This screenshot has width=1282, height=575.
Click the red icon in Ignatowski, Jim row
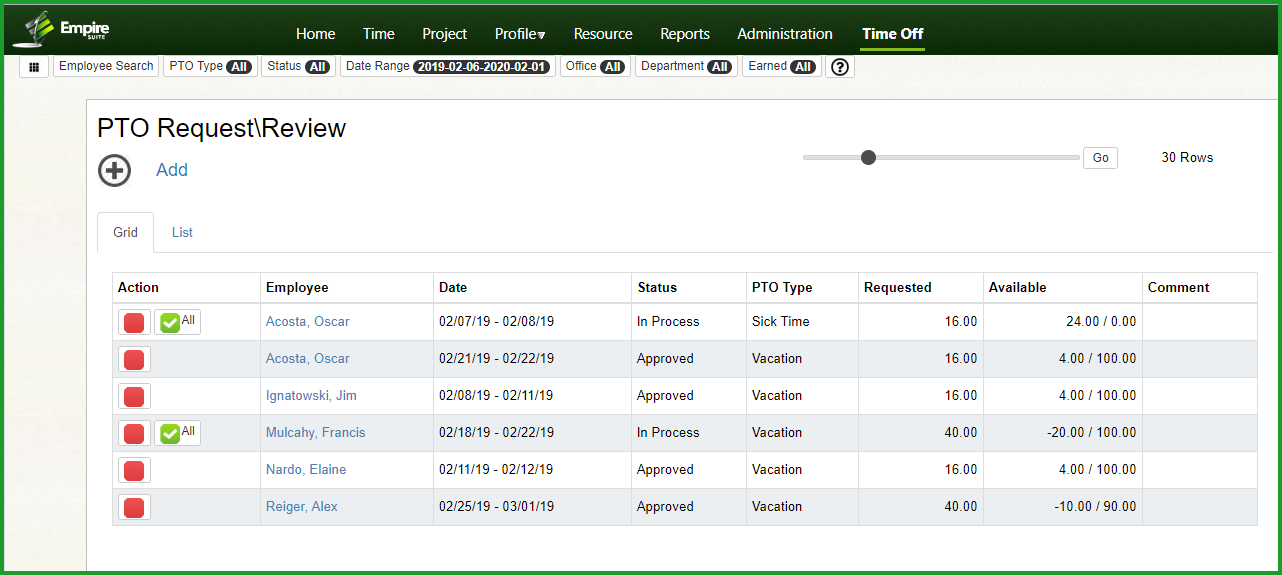point(134,396)
